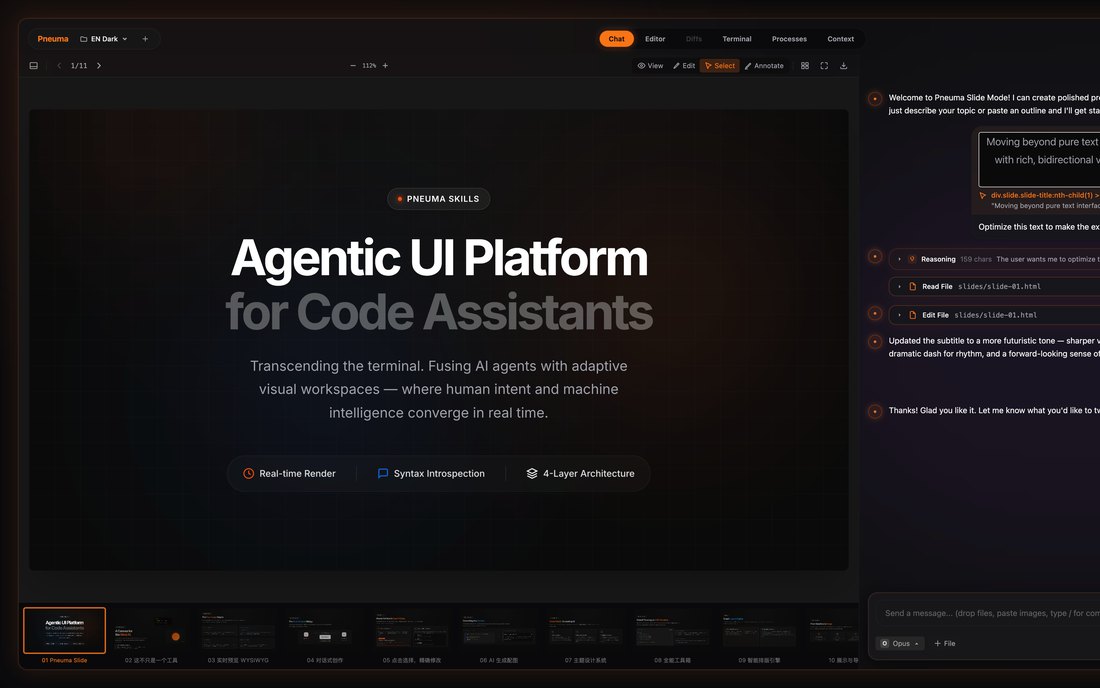This screenshot has height=688, width=1100.
Task: Open the Processes tab
Action: click(789, 39)
